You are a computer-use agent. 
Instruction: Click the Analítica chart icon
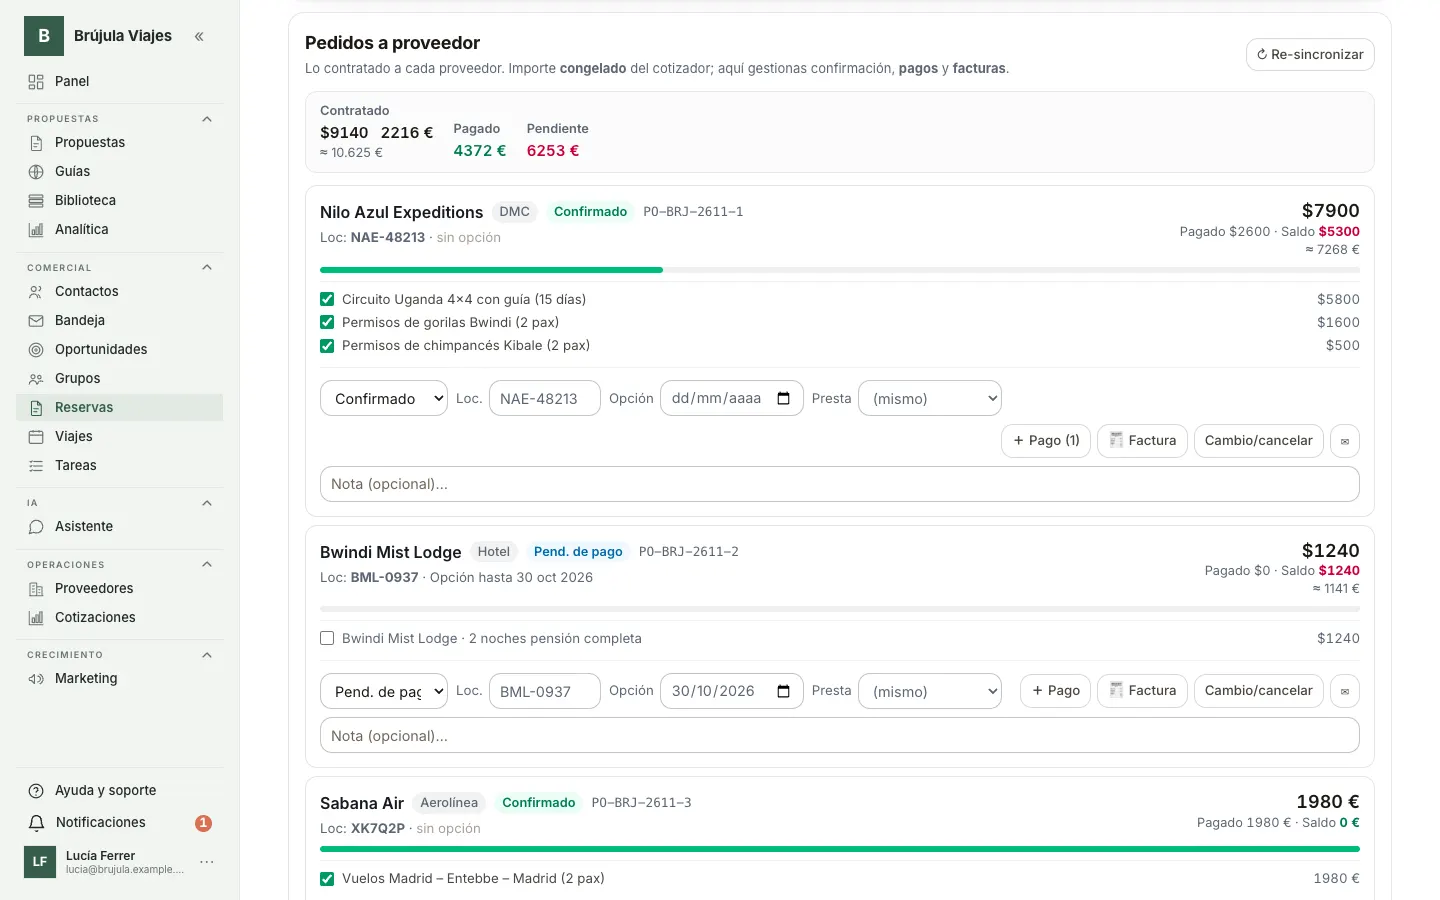click(x=36, y=230)
